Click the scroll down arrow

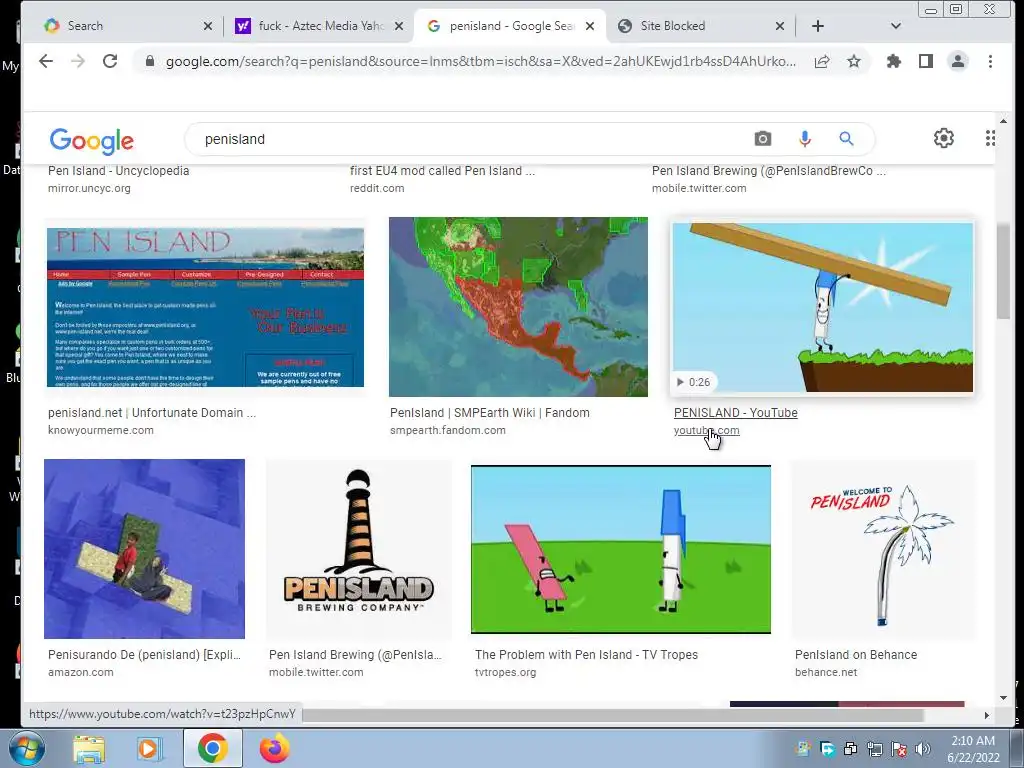1003,697
